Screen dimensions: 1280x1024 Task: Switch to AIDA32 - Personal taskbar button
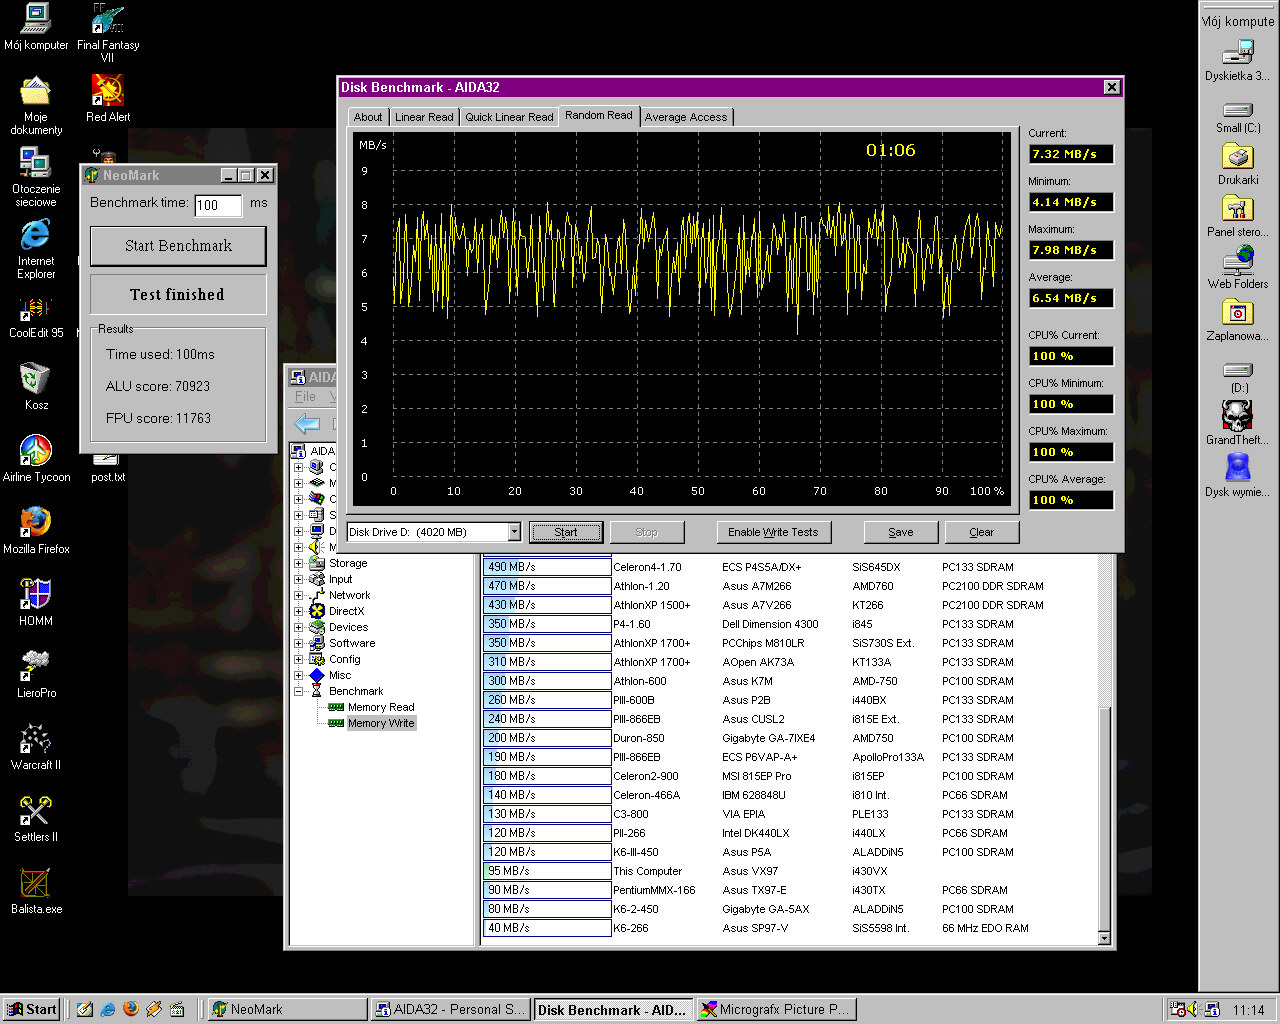coord(450,1009)
